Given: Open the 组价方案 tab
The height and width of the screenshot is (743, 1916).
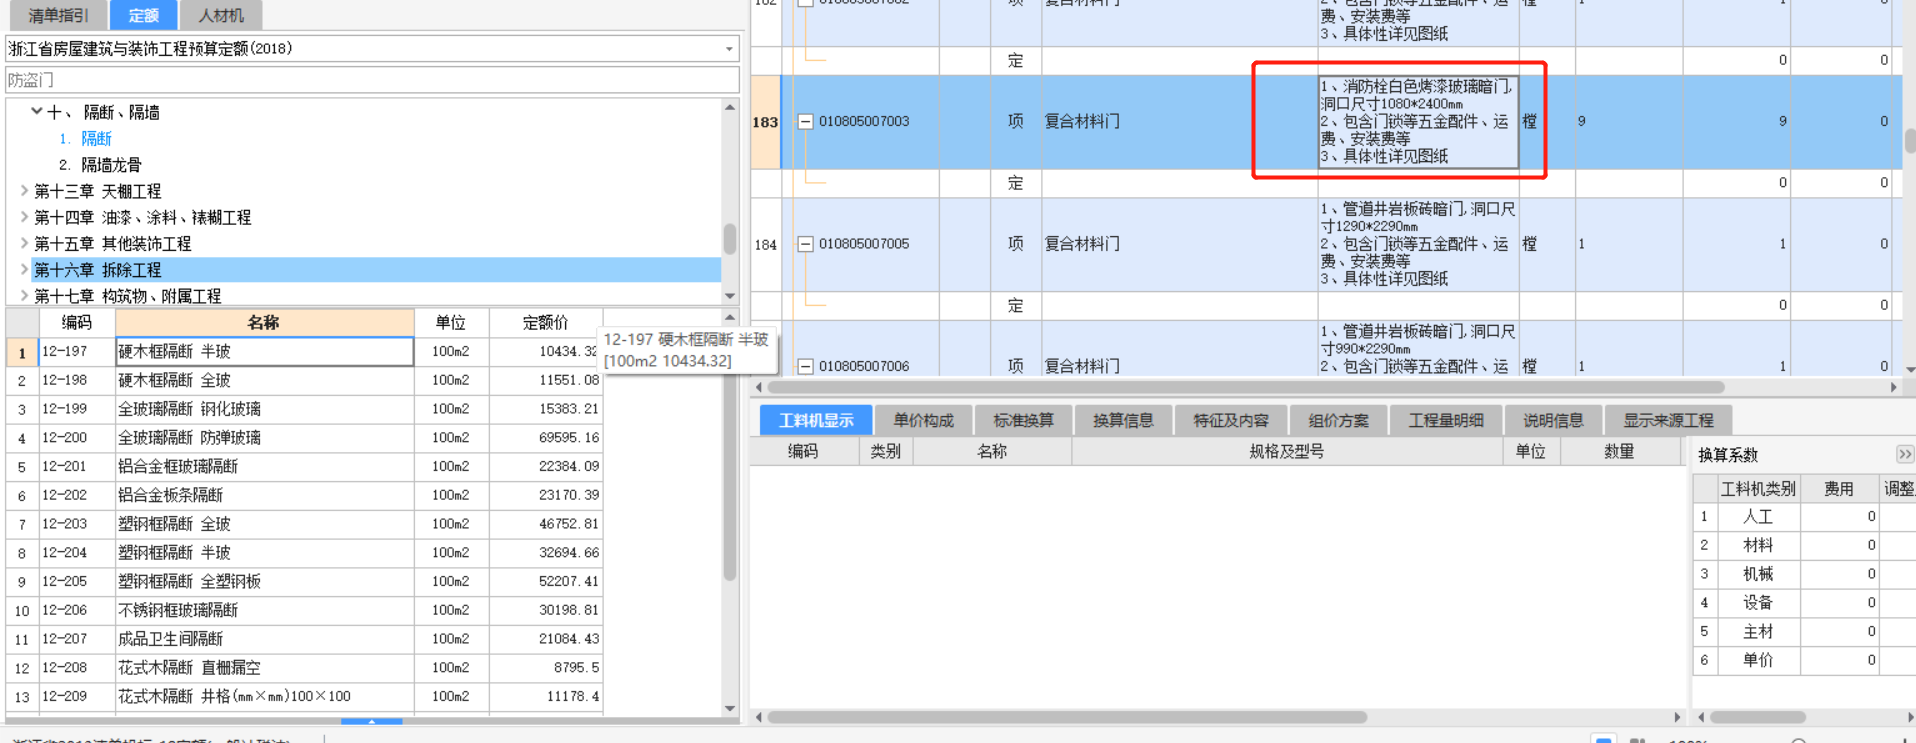Looking at the screenshot, I should point(1338,421).
